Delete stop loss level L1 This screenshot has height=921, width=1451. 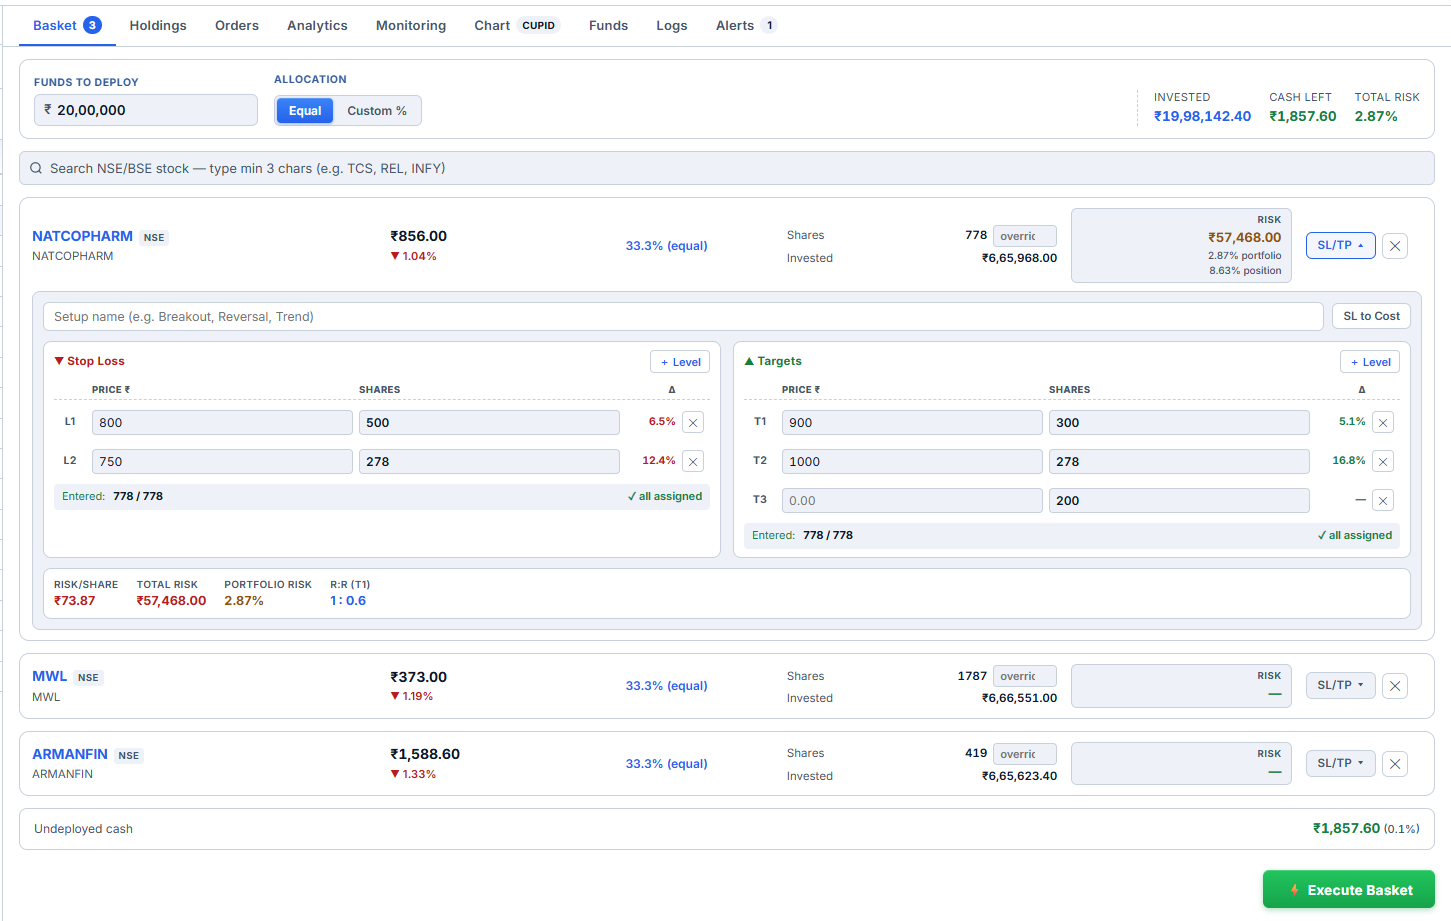coord(693,423)
